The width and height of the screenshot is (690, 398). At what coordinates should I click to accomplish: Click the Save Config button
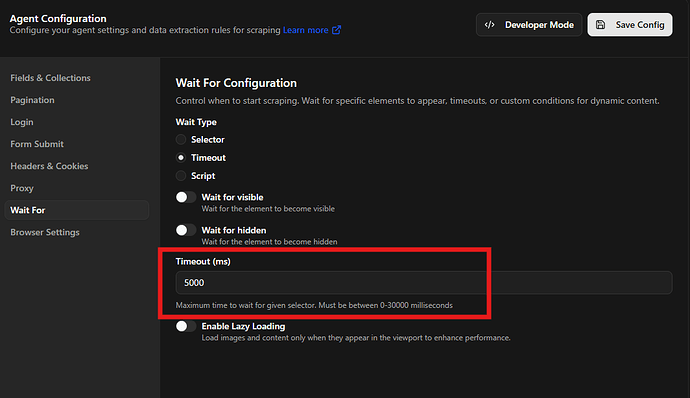tap(630, 25)
